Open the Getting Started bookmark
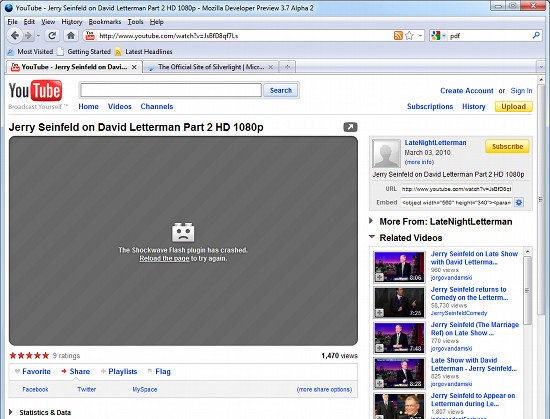This screenshot has height=419, width=550. (84, 52)
